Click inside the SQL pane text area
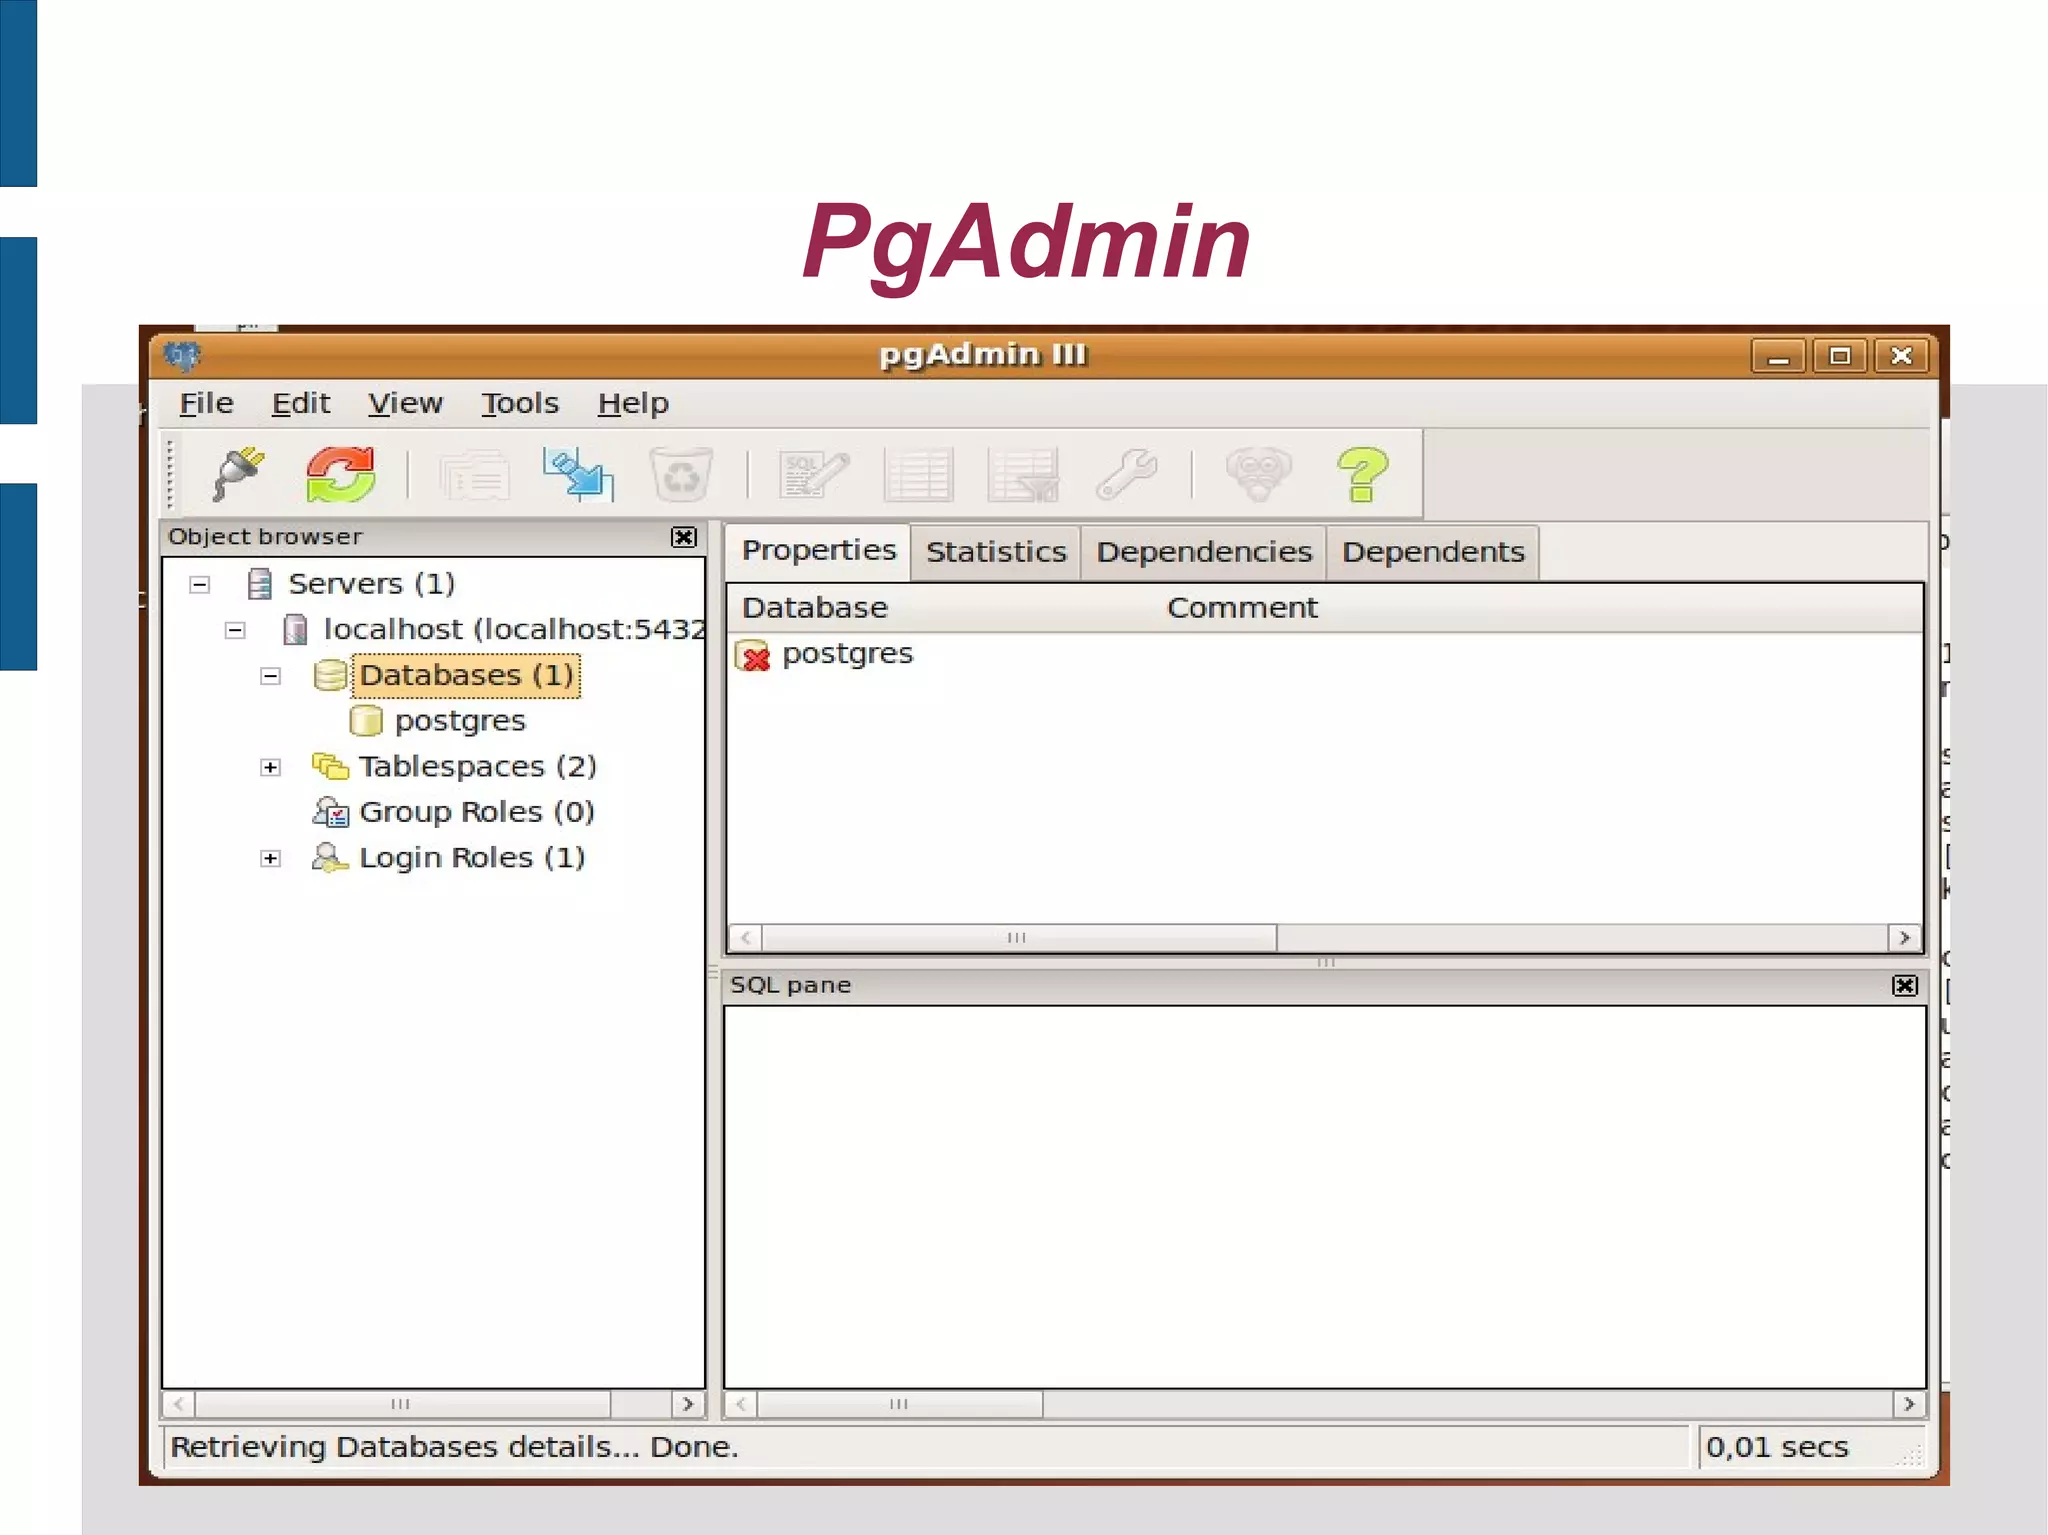 1324,1197
